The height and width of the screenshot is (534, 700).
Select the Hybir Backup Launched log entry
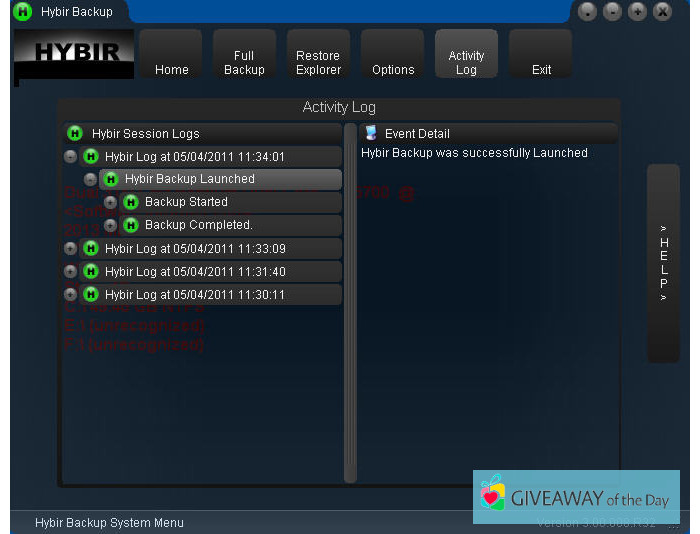pos(190,179)
